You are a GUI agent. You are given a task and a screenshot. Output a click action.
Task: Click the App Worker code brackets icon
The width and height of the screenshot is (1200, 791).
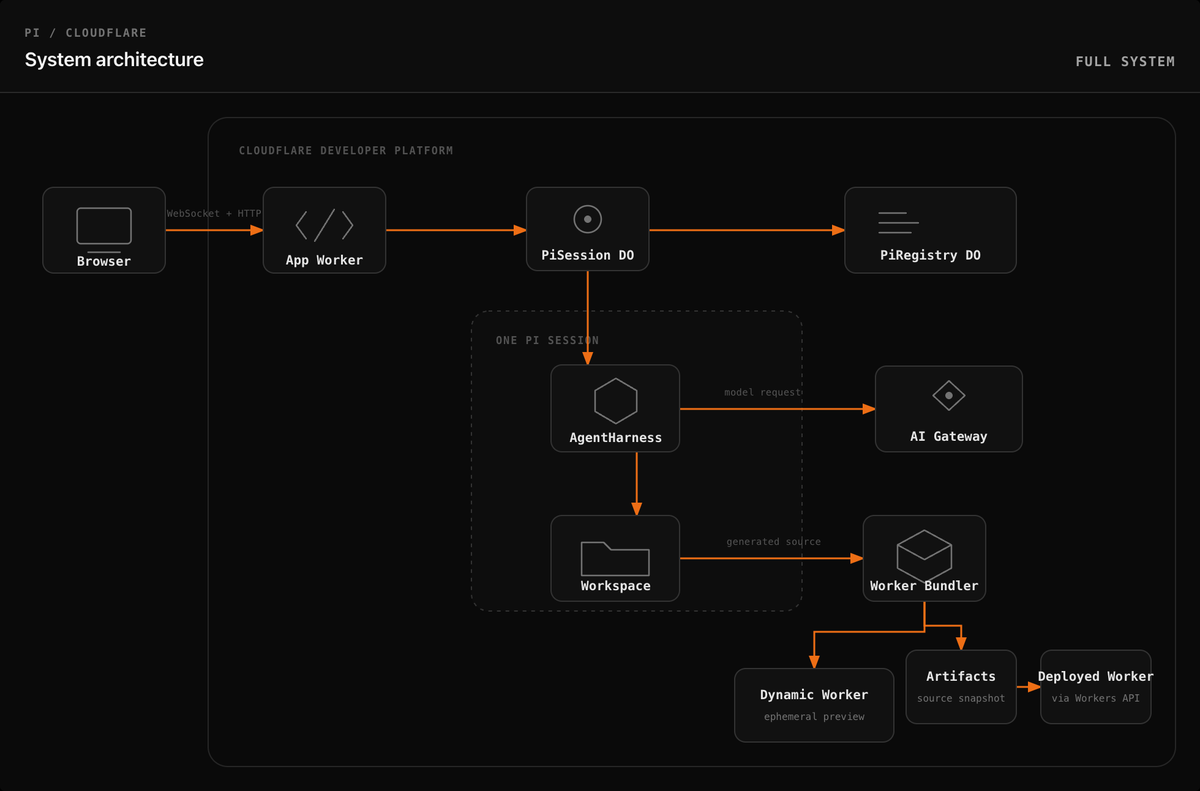coord(324,225)
